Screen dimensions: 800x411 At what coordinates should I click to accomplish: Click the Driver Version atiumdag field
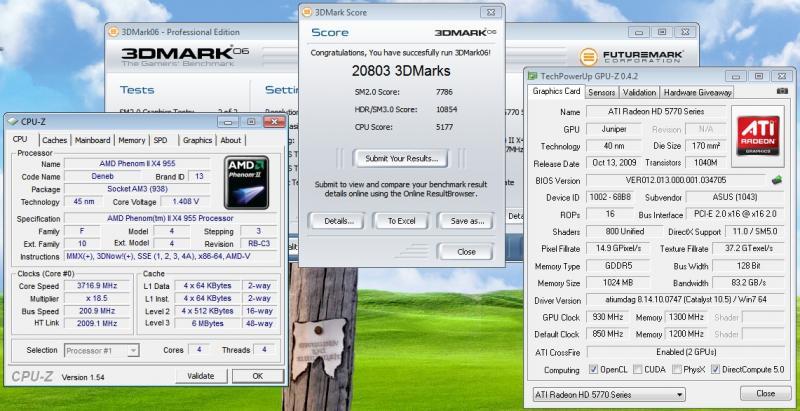tap(686, 300)
